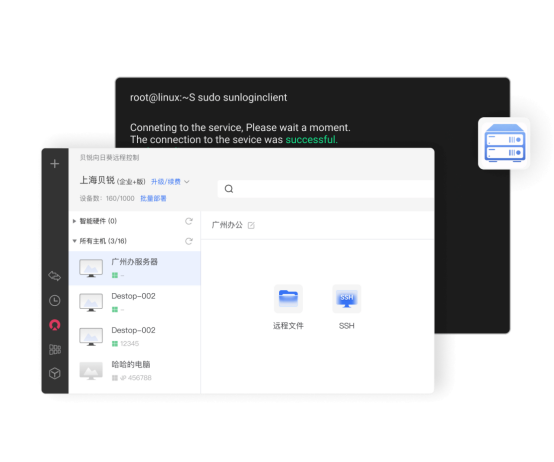Select the first Destop-002 host without ID
Viewport: 554px width, 462px height.
[x=135, y=302]
